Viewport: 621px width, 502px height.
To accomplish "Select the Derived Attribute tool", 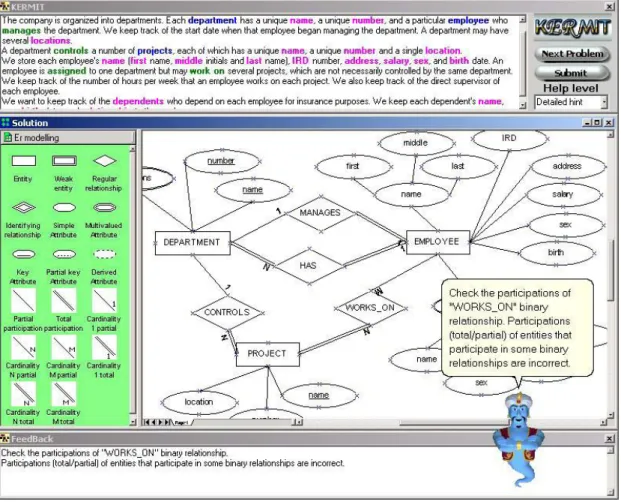I will pos(105,254).
